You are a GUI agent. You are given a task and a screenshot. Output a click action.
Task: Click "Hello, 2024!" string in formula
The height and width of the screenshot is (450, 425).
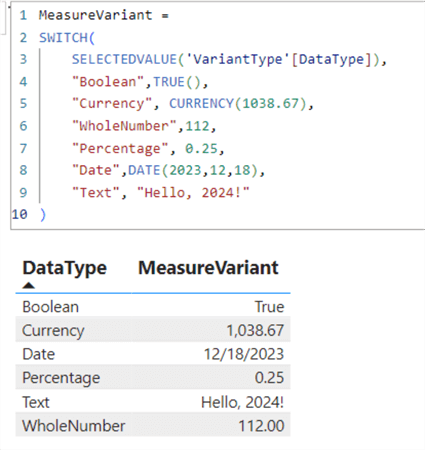(x=193, y=193)
